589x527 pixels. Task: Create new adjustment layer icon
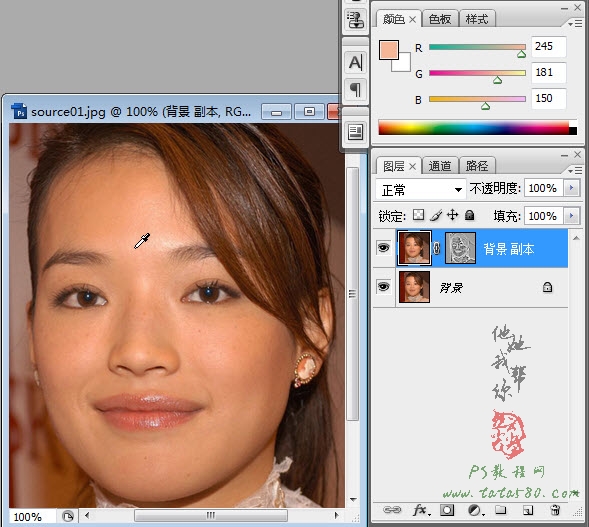coord(475,510)
